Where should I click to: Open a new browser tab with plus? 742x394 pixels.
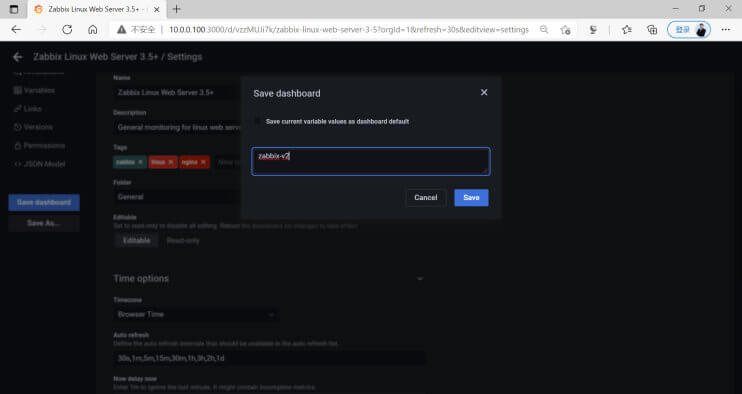(177, 9)
